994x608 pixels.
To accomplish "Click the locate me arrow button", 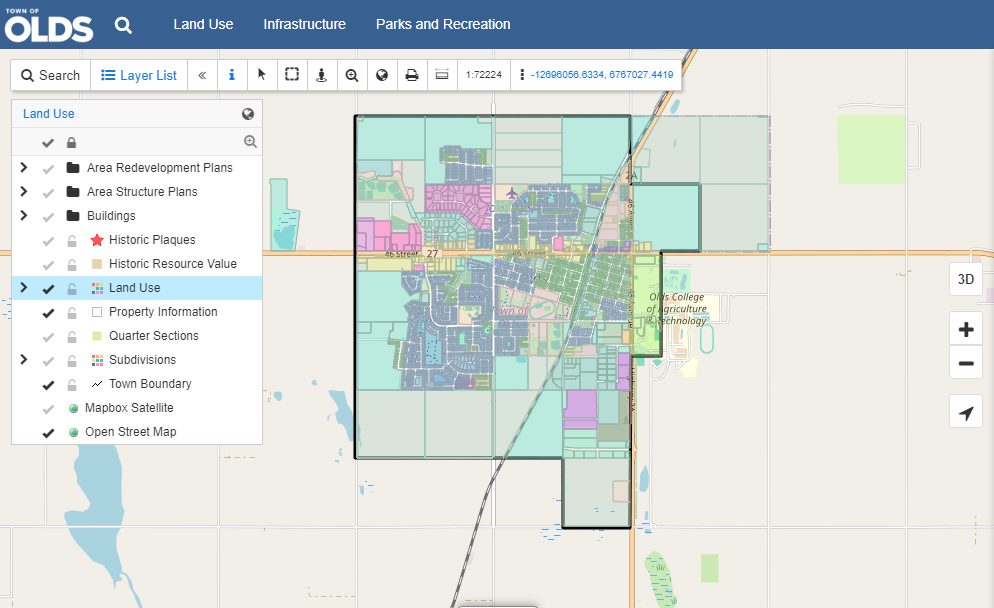I will tap(965, 413).
